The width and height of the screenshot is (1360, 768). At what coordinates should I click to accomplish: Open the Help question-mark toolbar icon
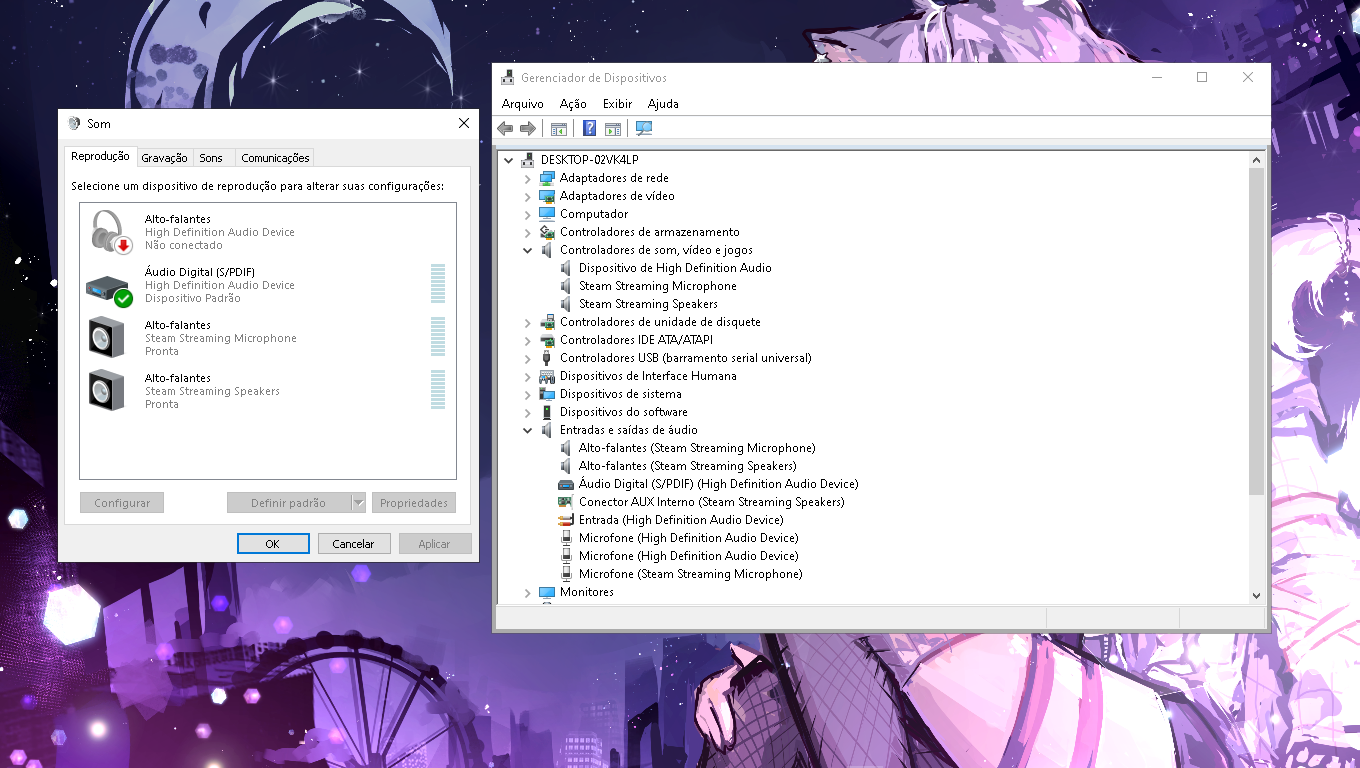pos(590,128)
